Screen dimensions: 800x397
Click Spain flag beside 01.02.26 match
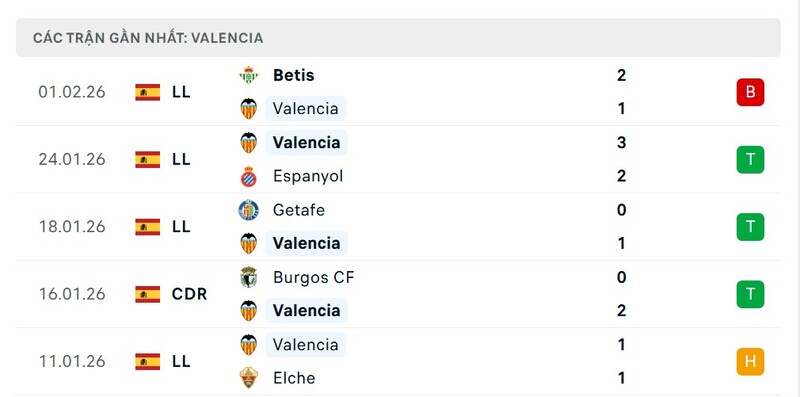click(147, 92)
